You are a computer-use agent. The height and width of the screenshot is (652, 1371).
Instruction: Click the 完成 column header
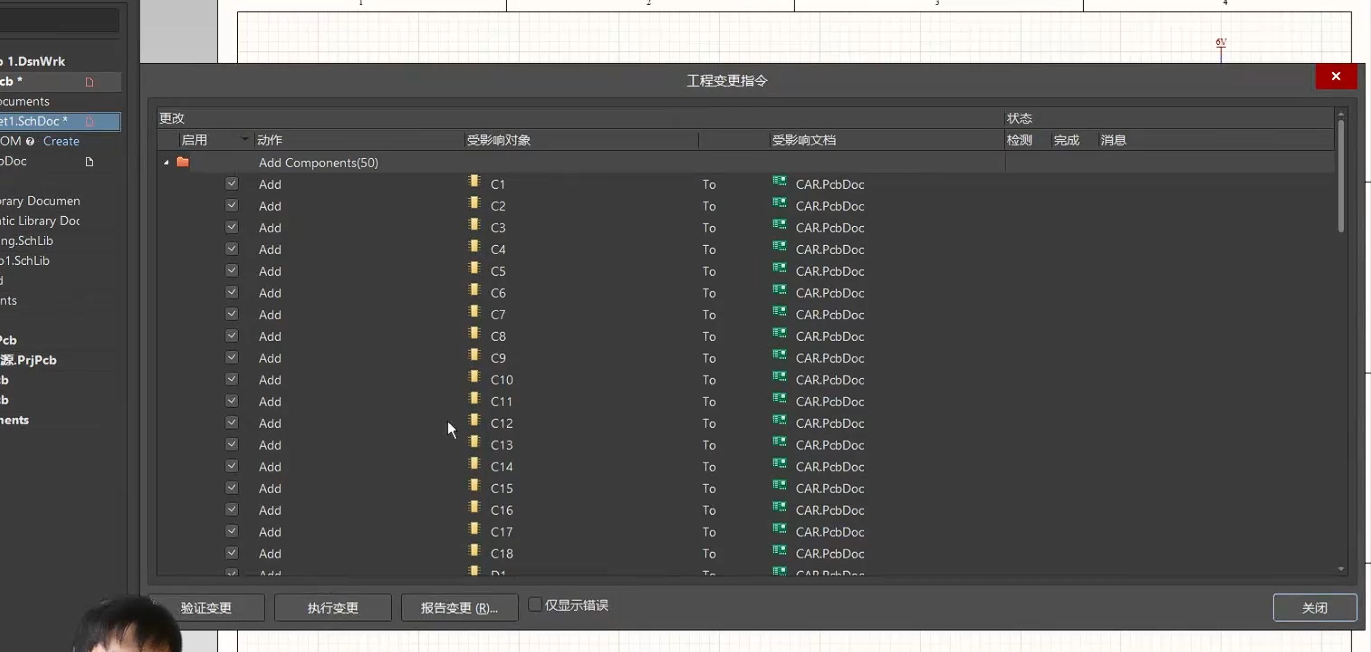click(x=1066, y=140)
